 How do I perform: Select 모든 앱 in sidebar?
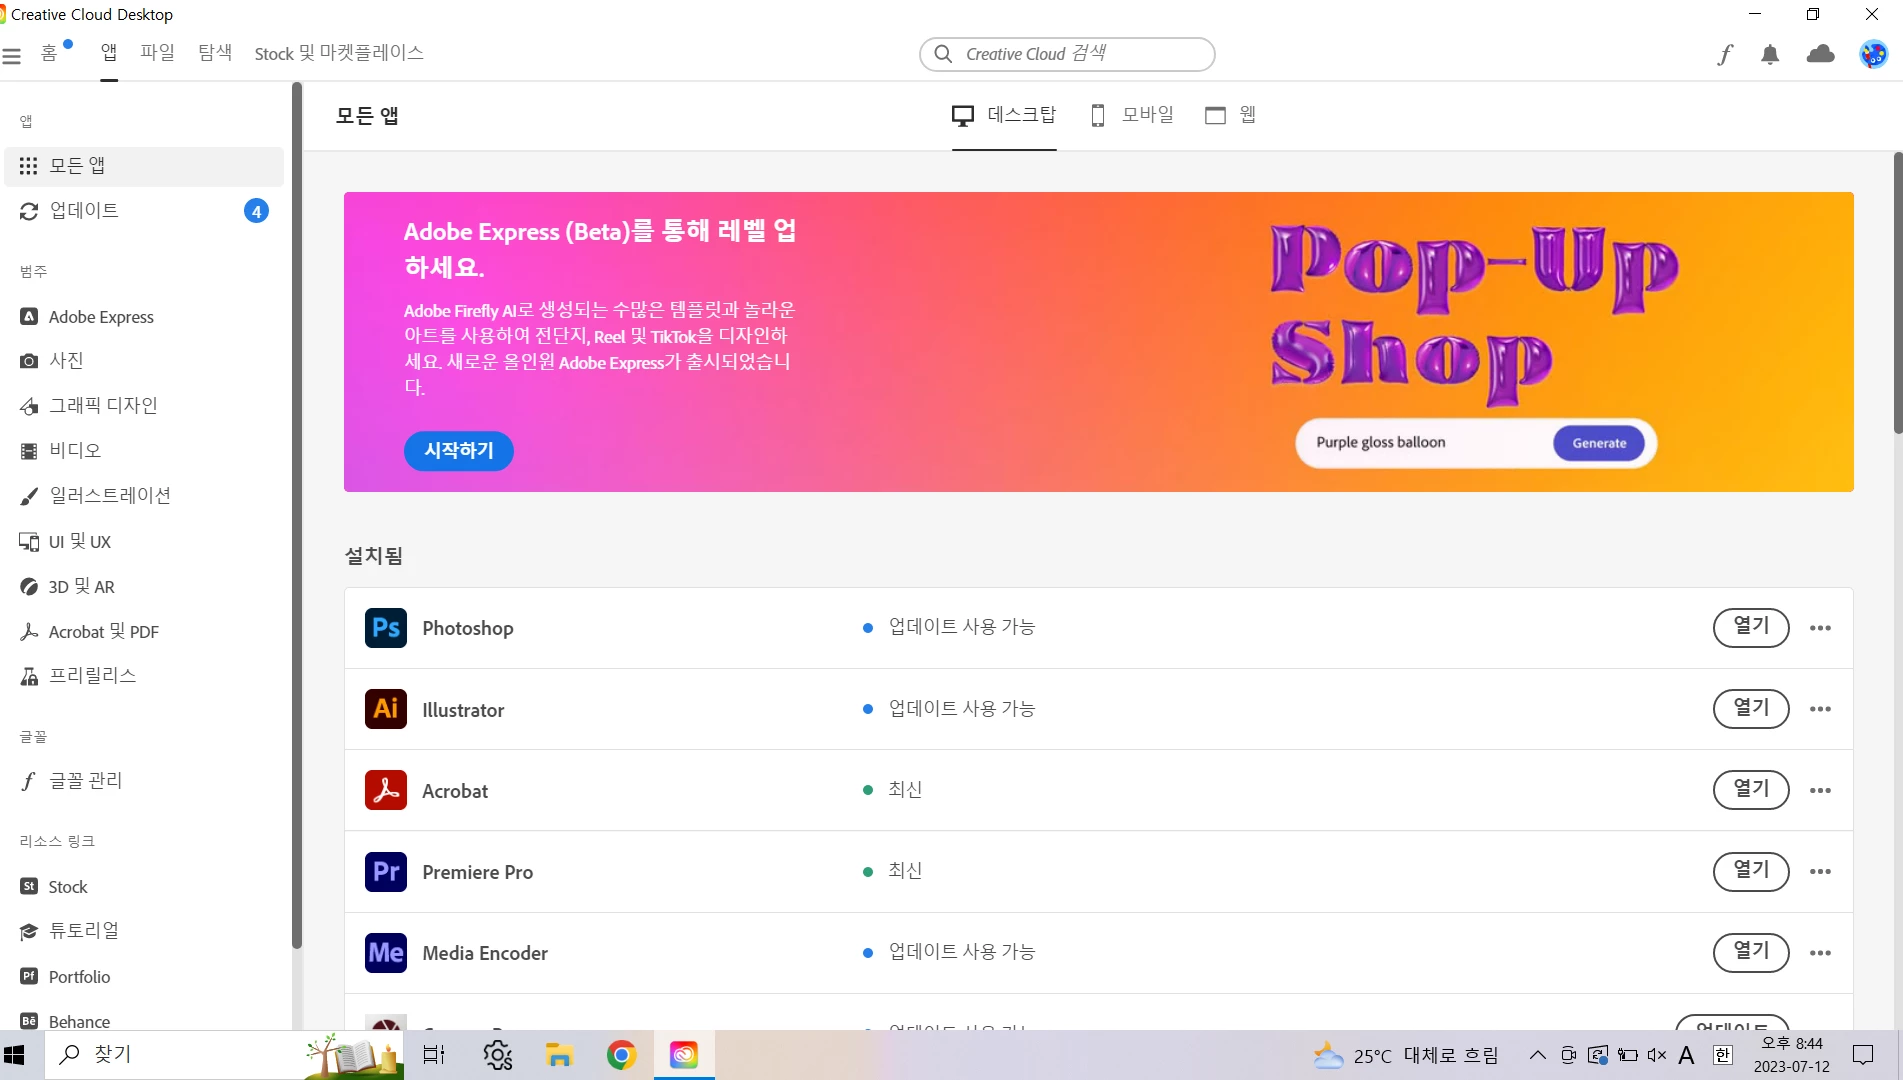click(x=144, y=166)
